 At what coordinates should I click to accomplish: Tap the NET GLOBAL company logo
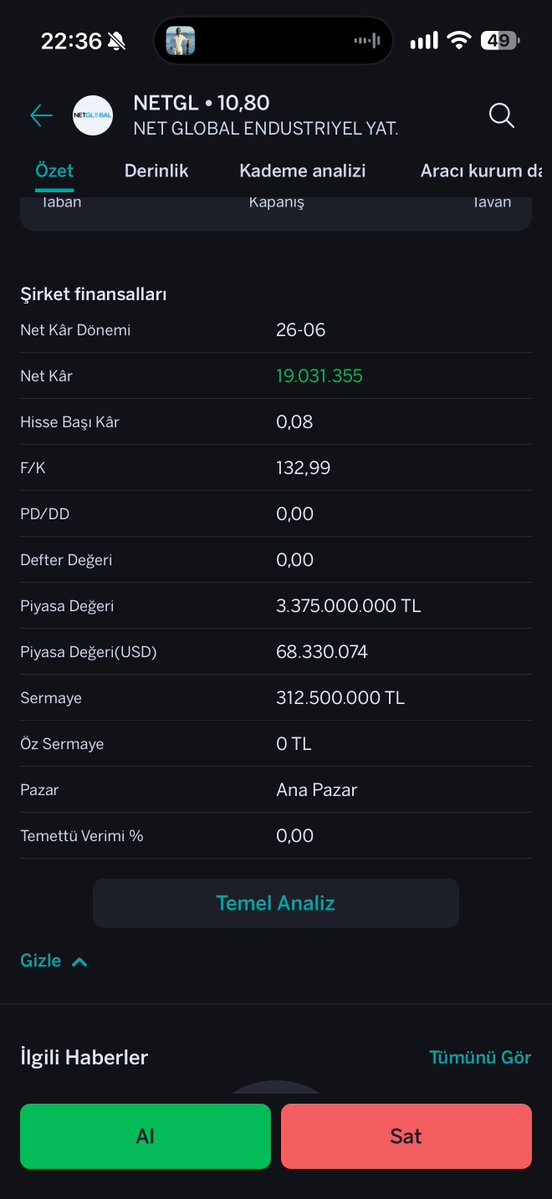pos(93,115)
